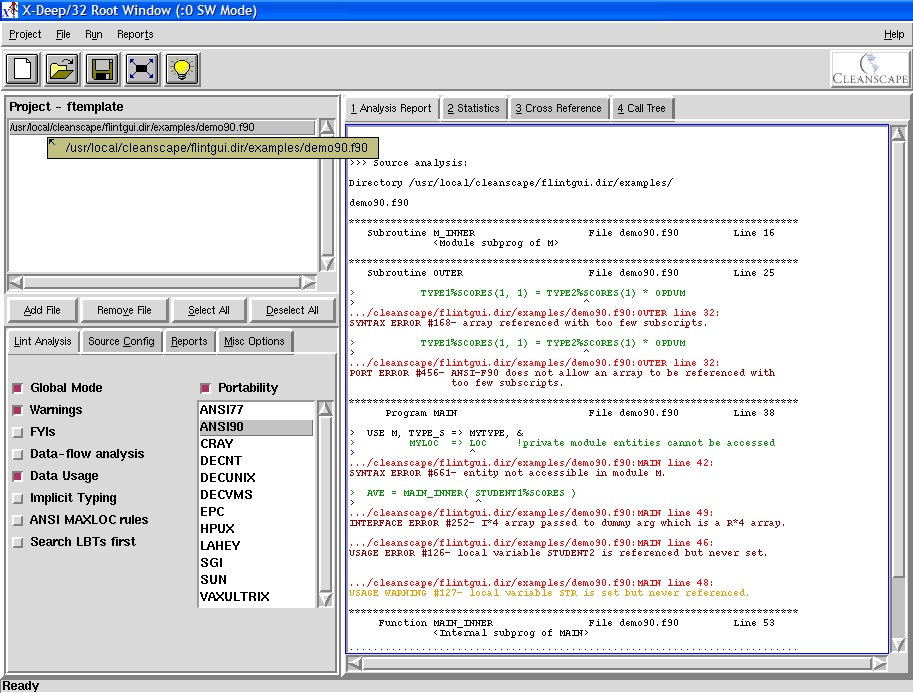
Task: Select DECVMS in portability list
Action: (x=256, y=494)
